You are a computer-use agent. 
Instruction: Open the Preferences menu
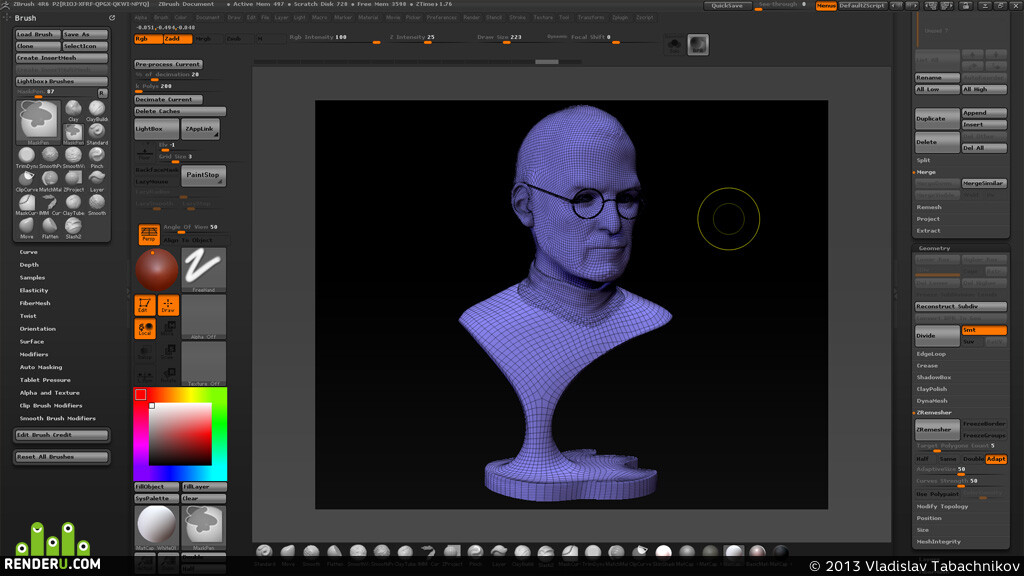pyautogui.click(x=441, y=18)
